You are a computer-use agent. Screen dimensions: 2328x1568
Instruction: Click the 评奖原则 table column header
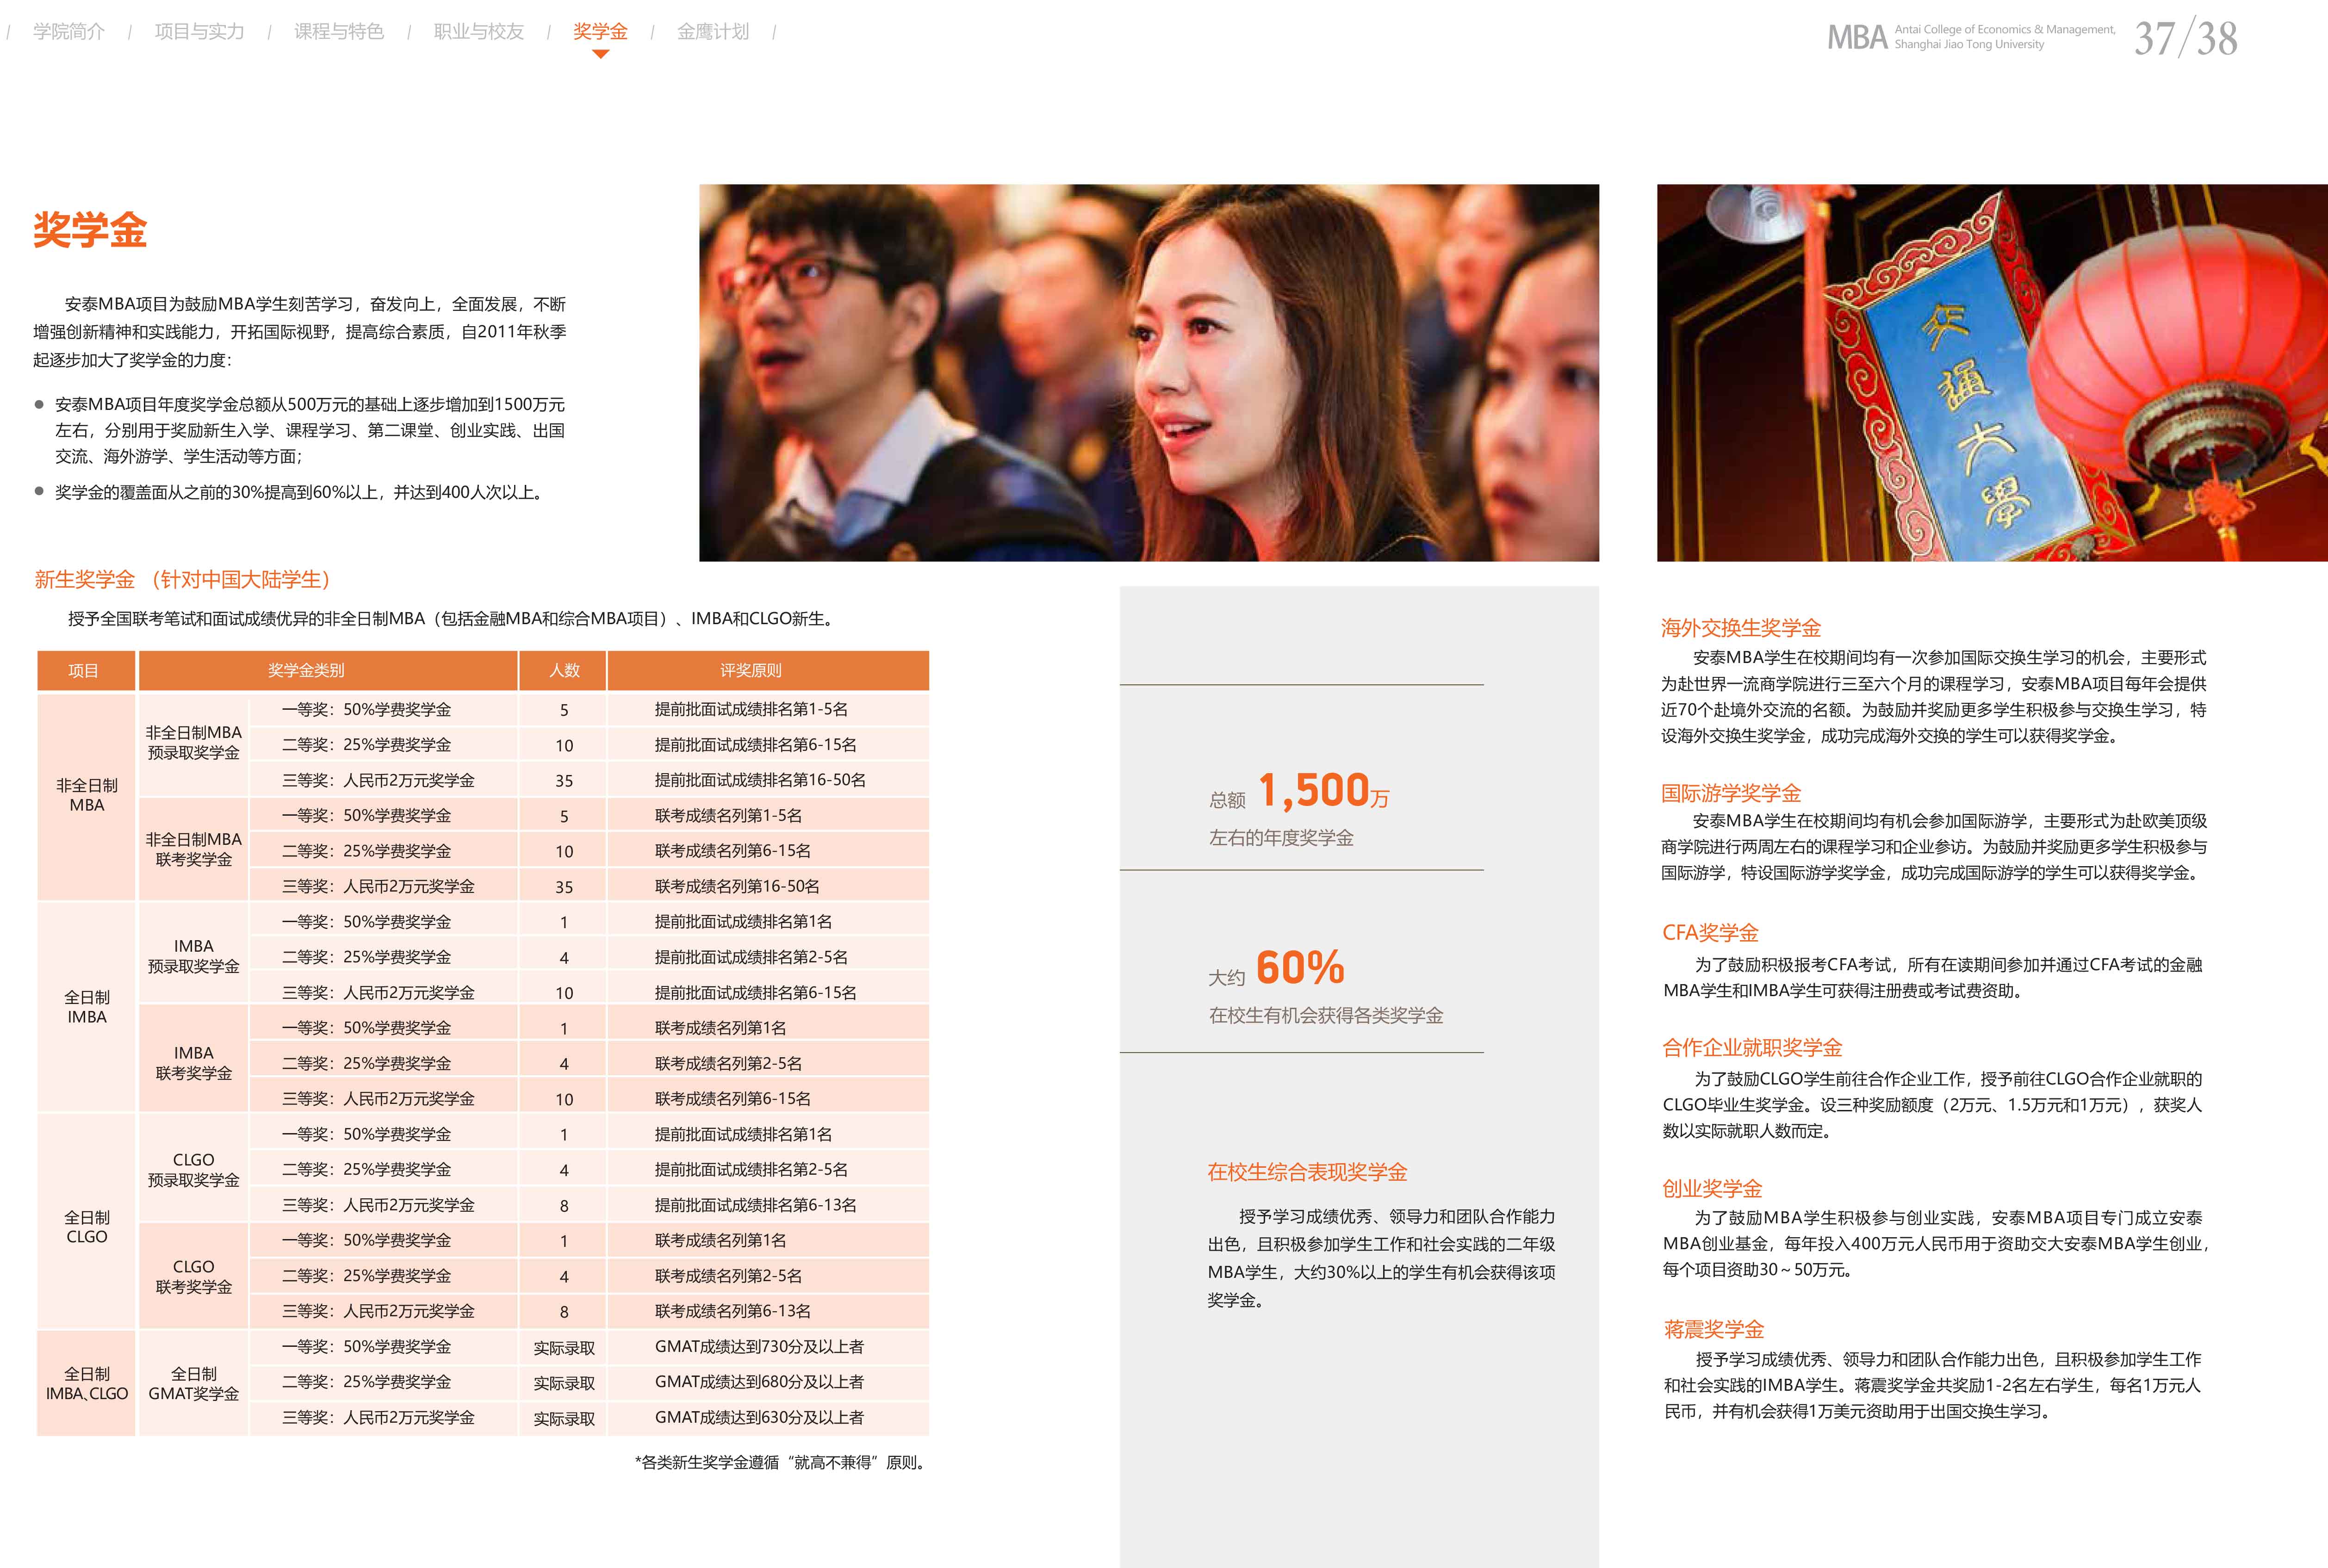coord(750,670)
